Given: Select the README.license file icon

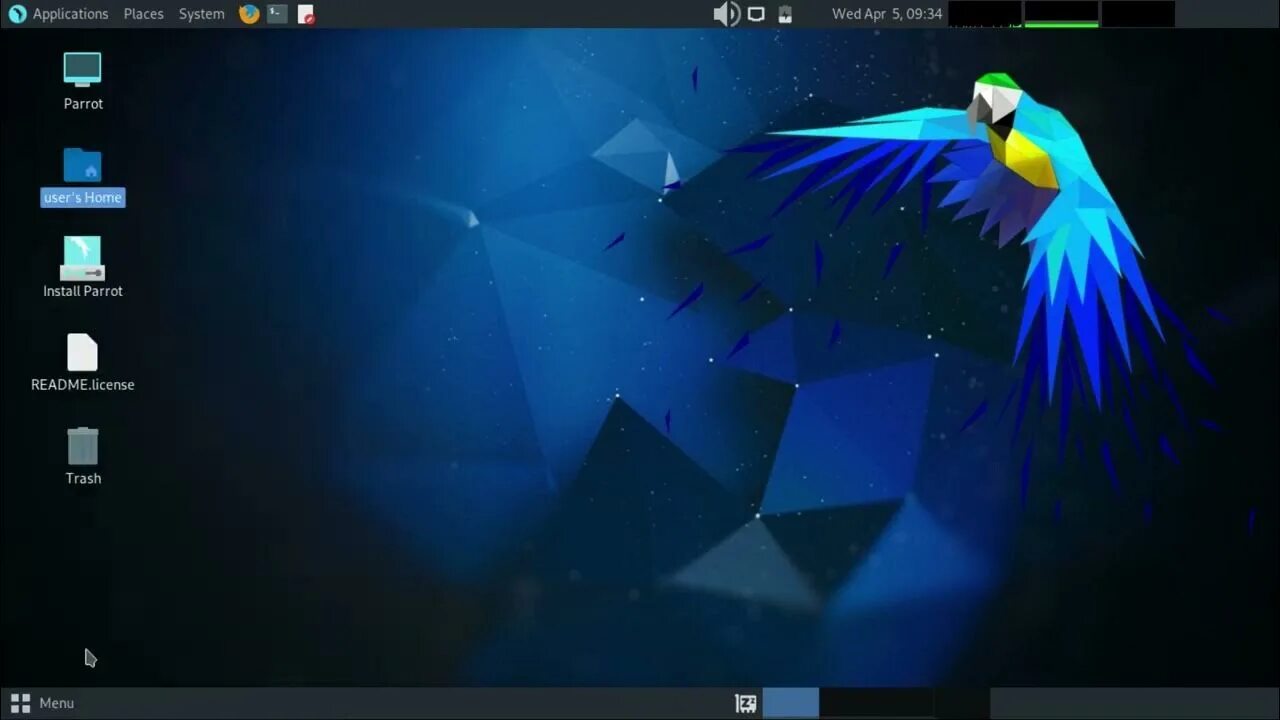Looking at the screenshot, I should [82, 352].
